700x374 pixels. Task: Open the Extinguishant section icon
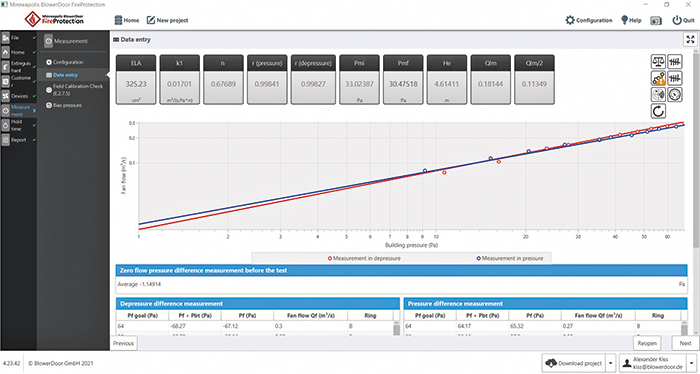coord(5,67)
